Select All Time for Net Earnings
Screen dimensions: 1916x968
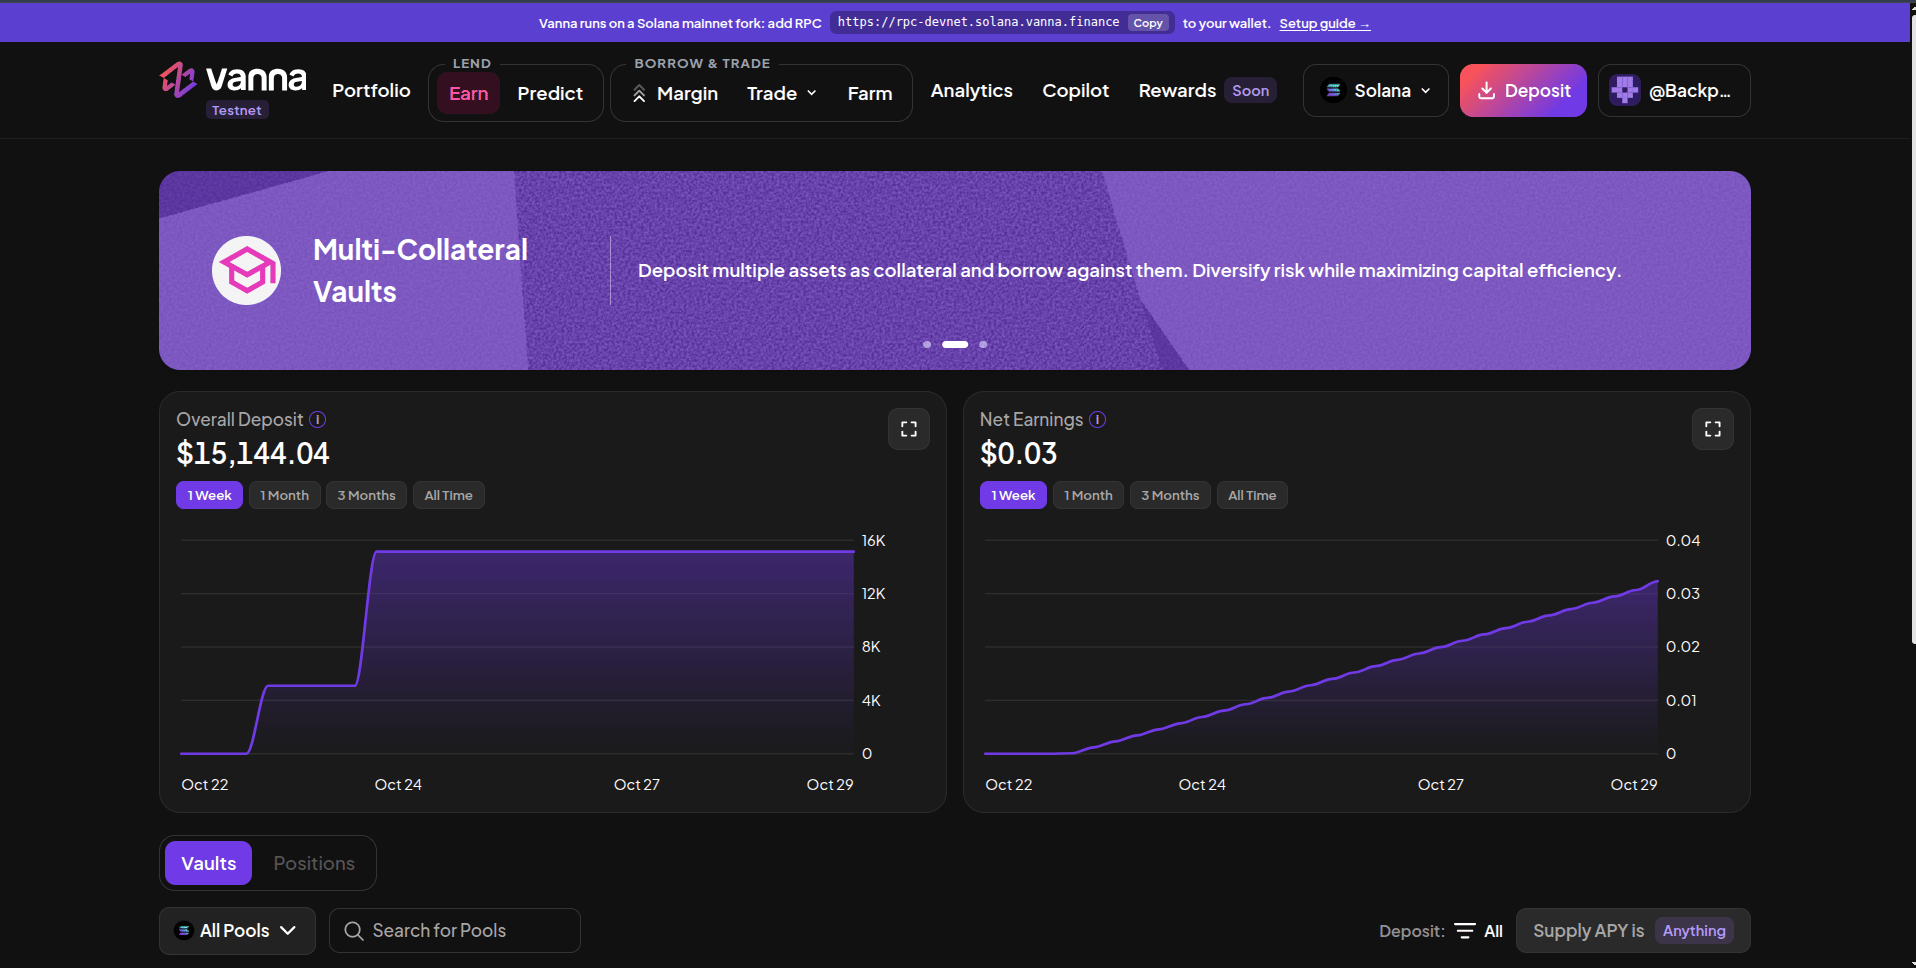[x=1252, y=495]
